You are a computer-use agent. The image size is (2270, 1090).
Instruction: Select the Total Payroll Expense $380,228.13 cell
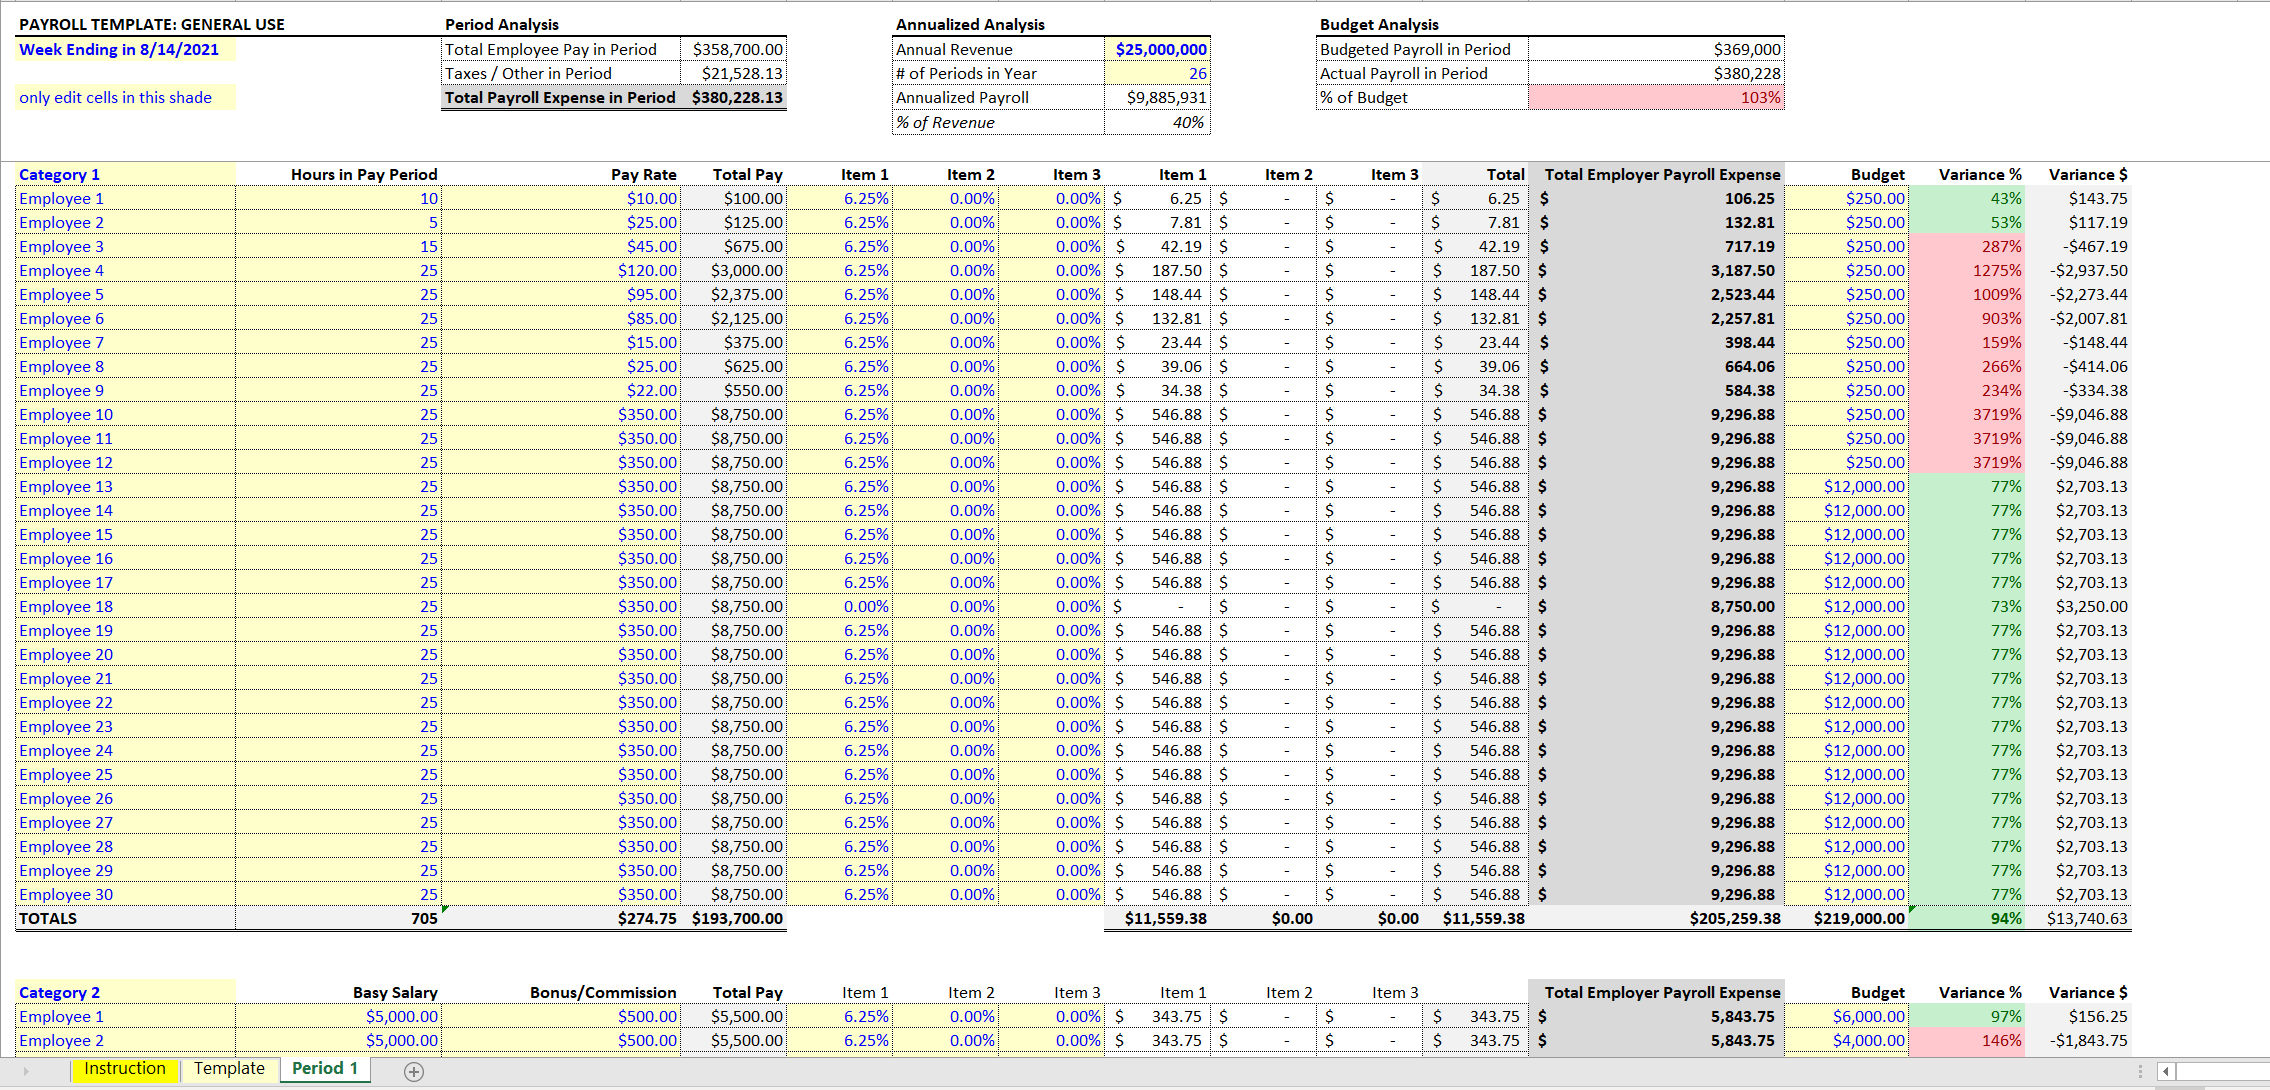733,97
